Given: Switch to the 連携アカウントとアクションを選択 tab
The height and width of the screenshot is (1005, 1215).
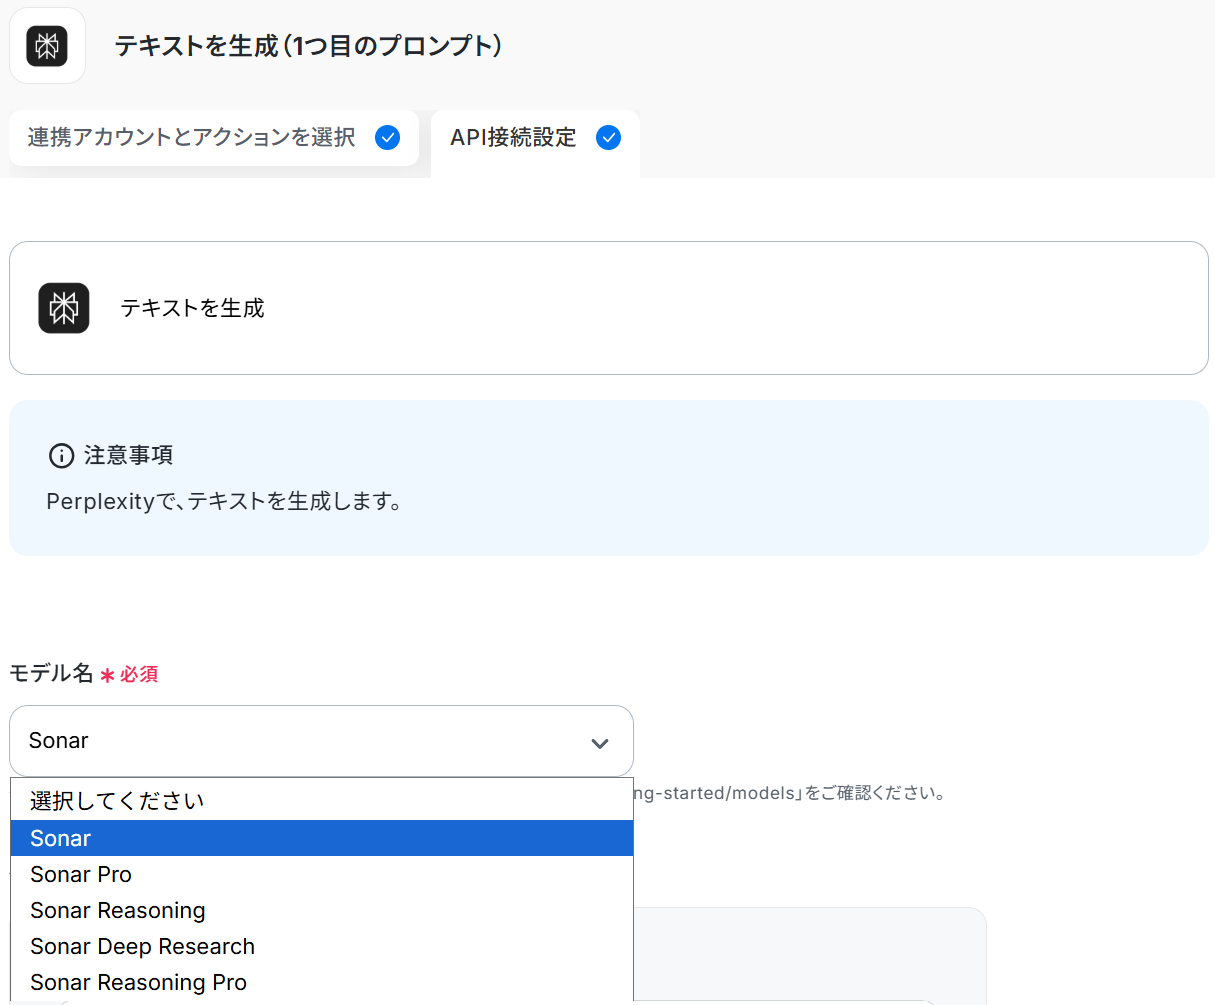Looking at the screenshot, I should (191, 138).
